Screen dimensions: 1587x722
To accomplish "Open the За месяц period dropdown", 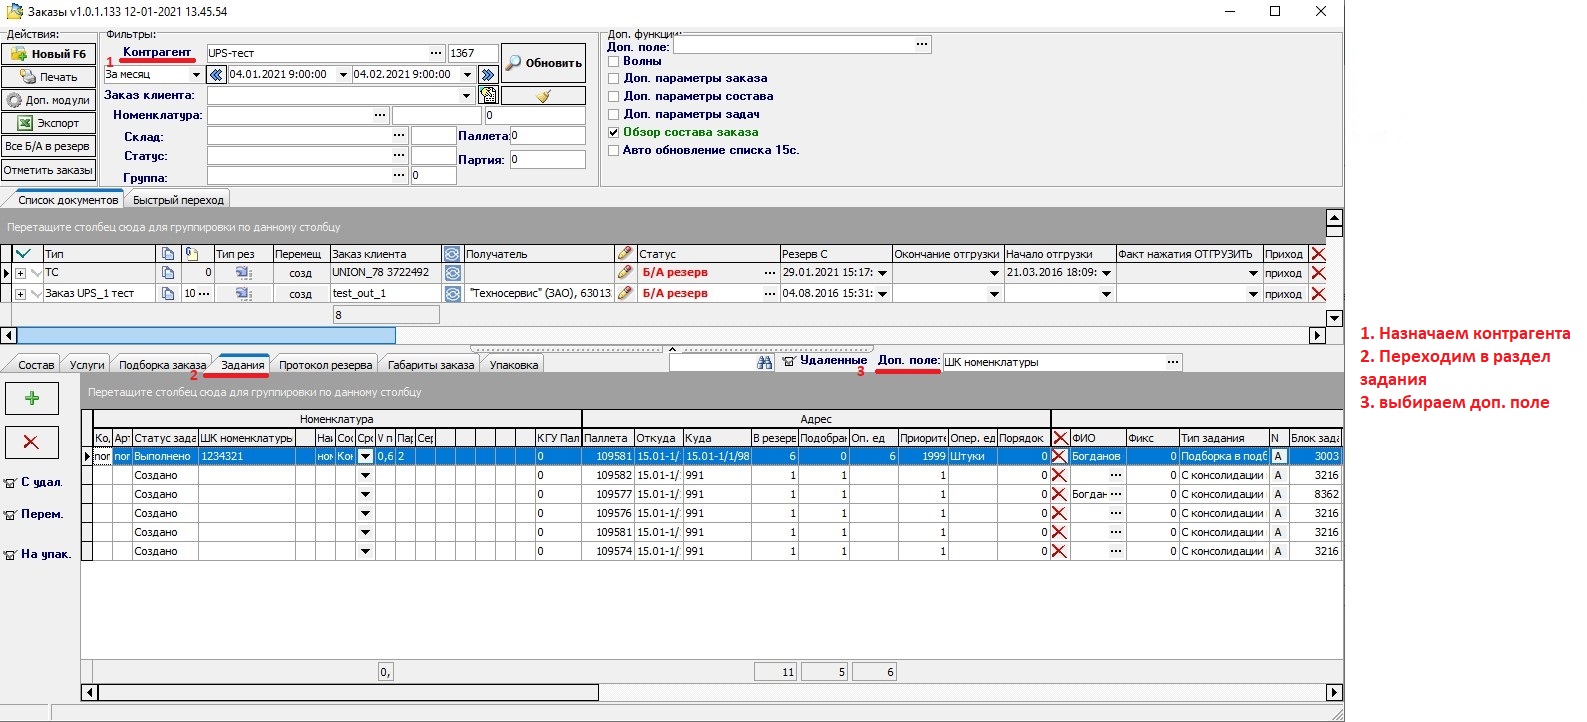I will point(196,75).
